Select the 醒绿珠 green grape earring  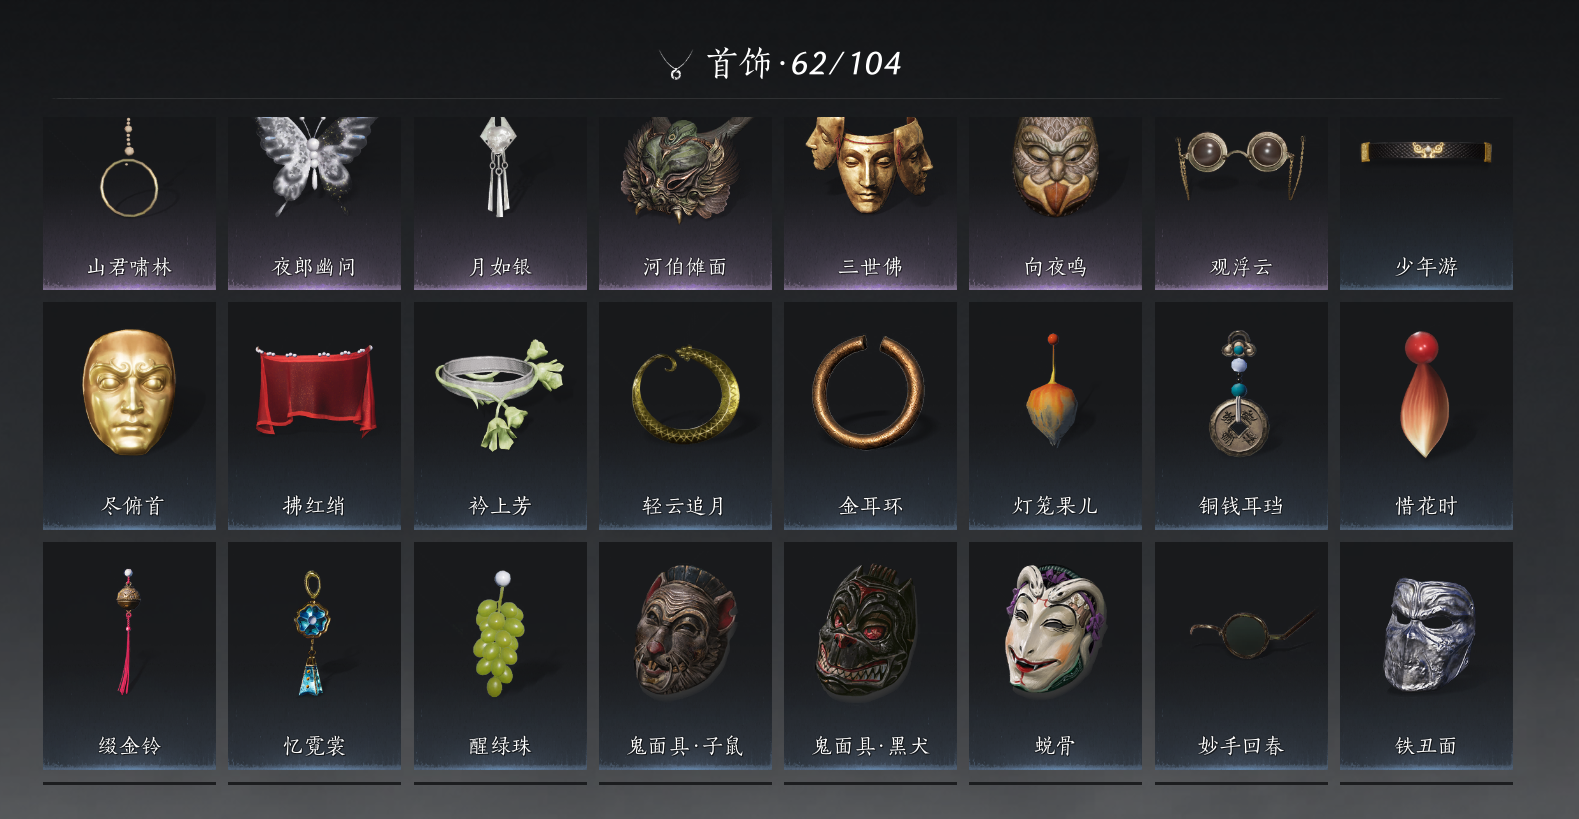point(500,656)
